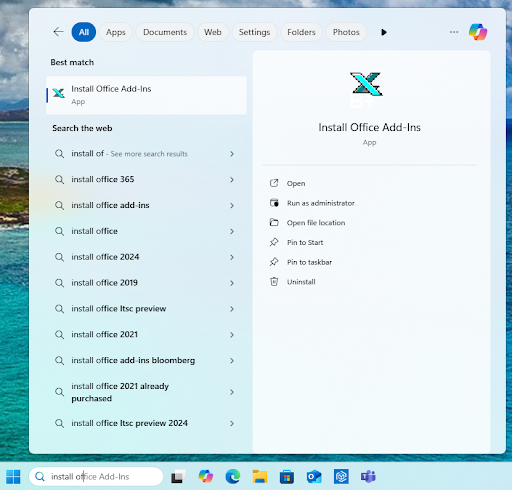Expand chevron for install office 365
Image resolution: width=512 pixels, height=490 pixels.
click(232, 180)
